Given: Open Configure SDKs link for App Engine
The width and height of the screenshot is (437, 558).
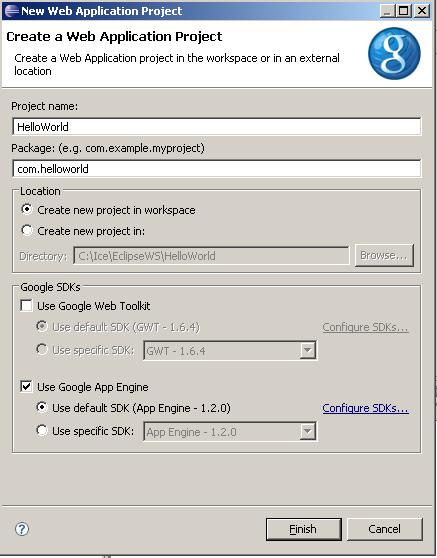Looking at the screenshot, I should [x=365, y=408].
